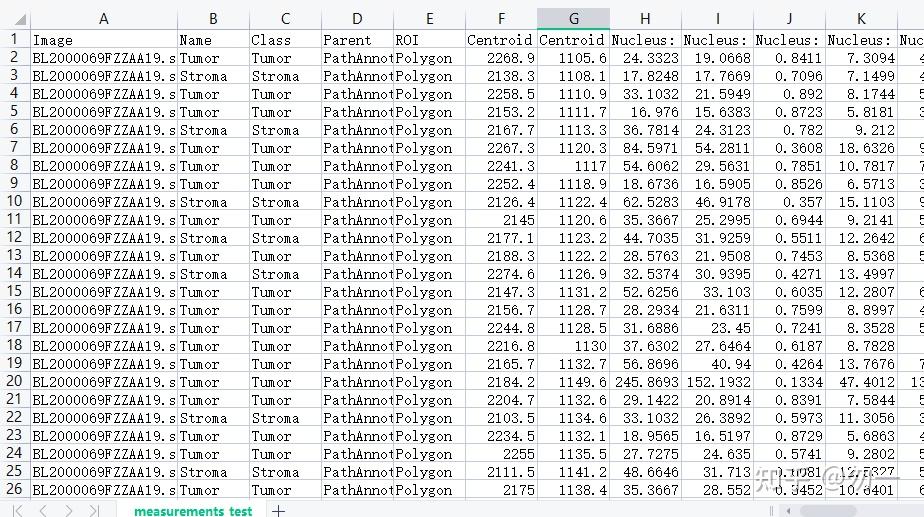Click the horizontal scrollbar left arrow
The image size is (924, 517).
(788, 511)
